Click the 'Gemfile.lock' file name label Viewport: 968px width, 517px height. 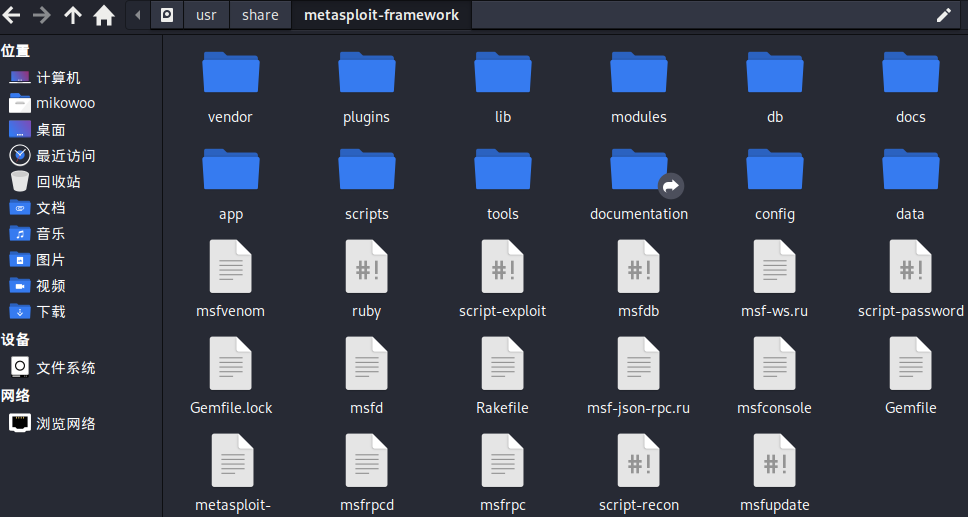231,408
